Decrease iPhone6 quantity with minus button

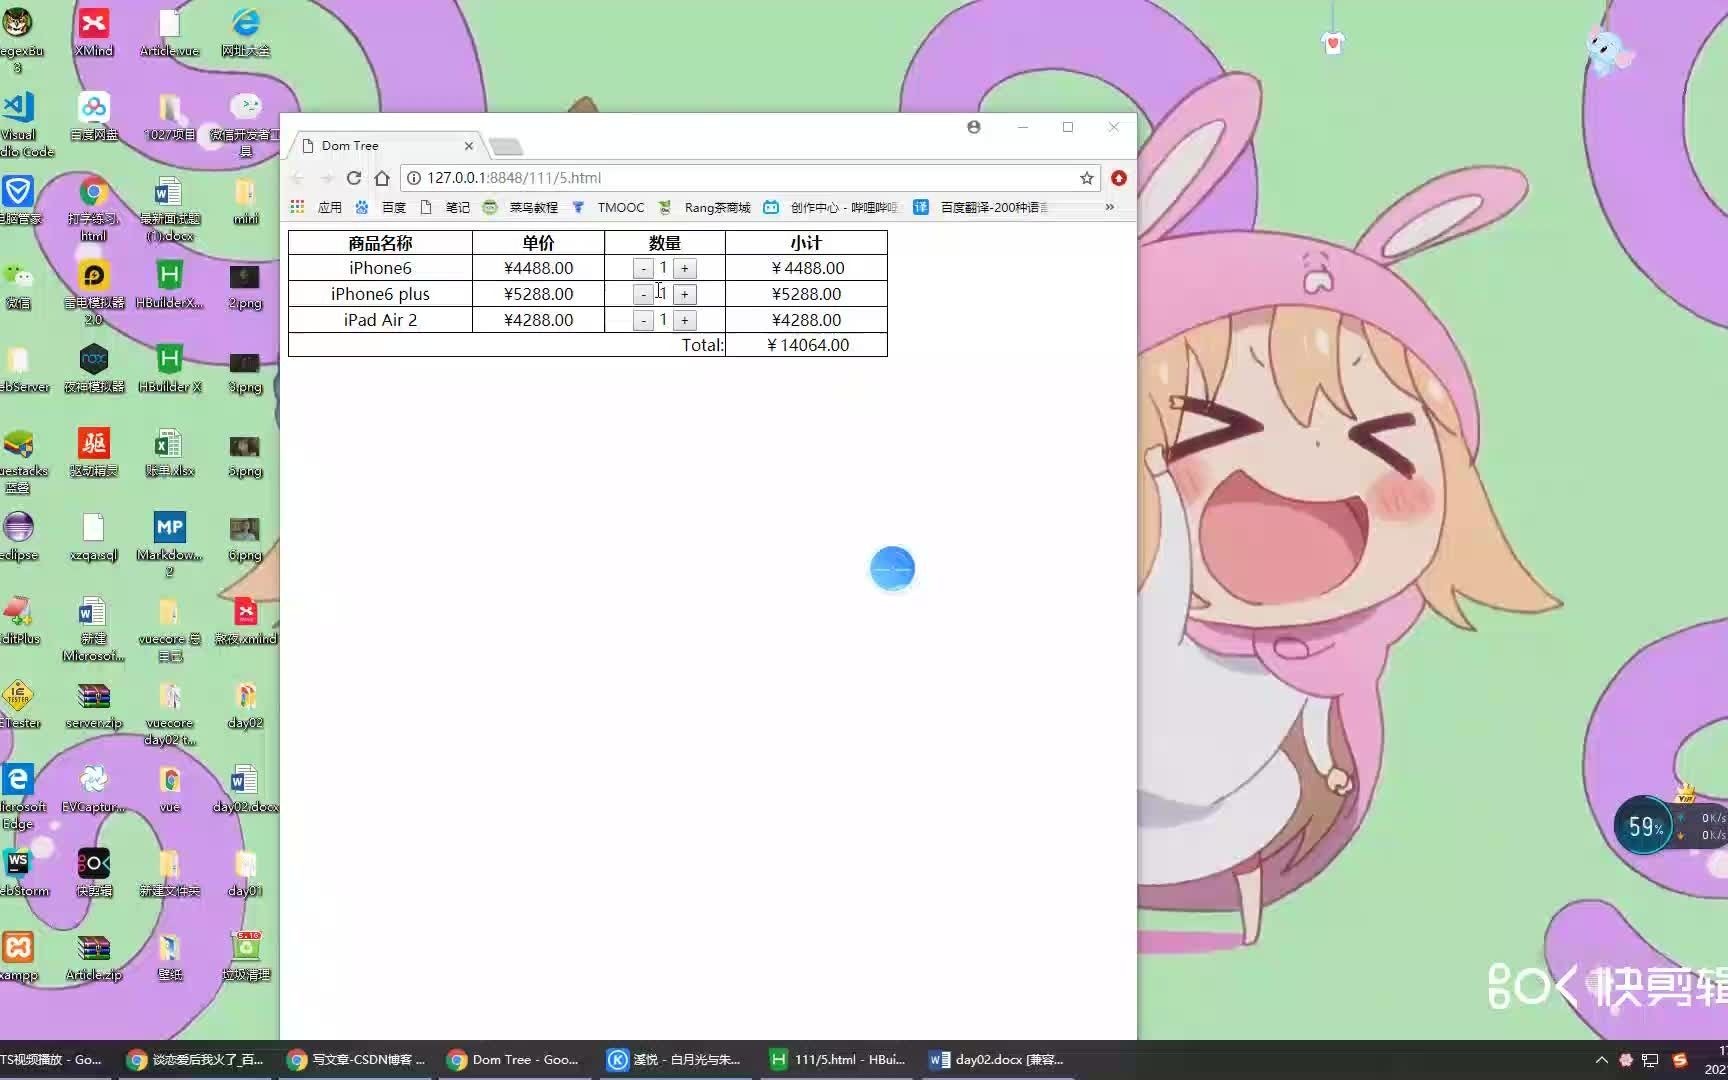tap(643, 269)
